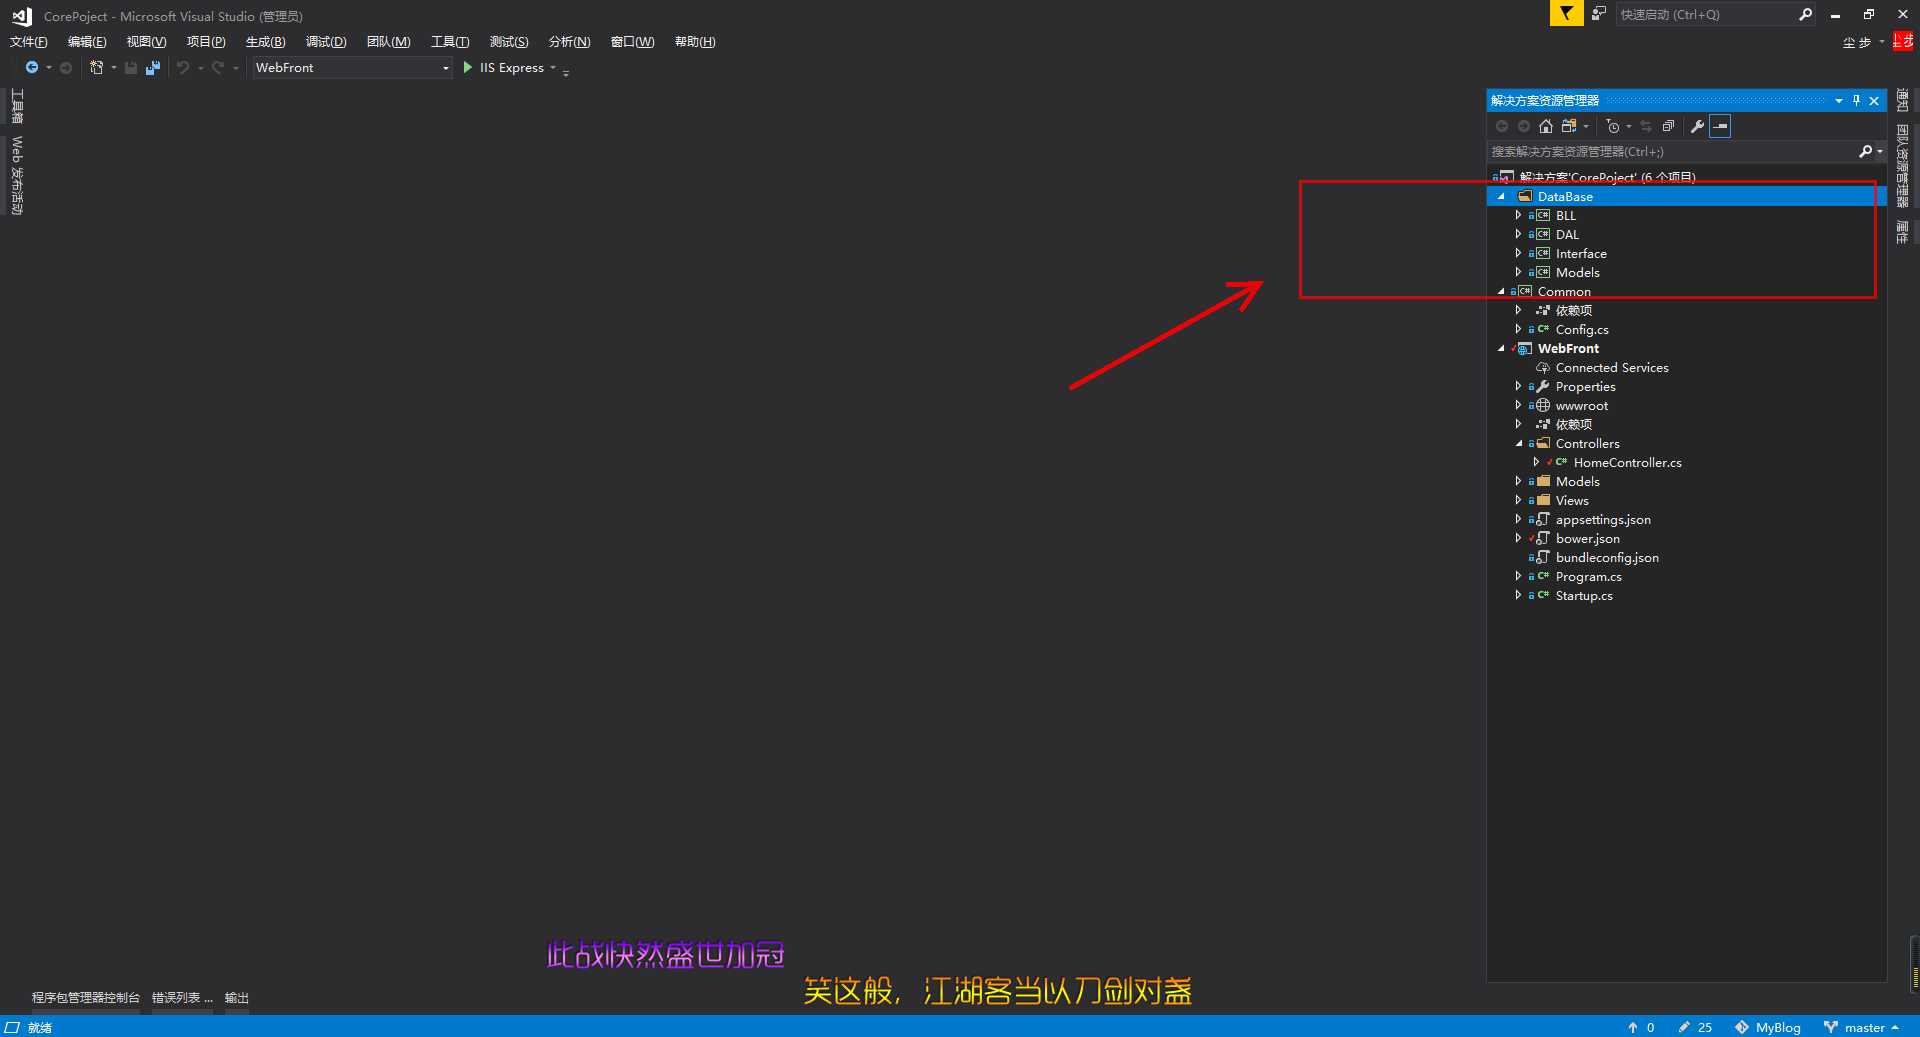Screen dimensions: 1920x1037
Task: Select the solution 'CorePoject' root node
Action: 1607,177
